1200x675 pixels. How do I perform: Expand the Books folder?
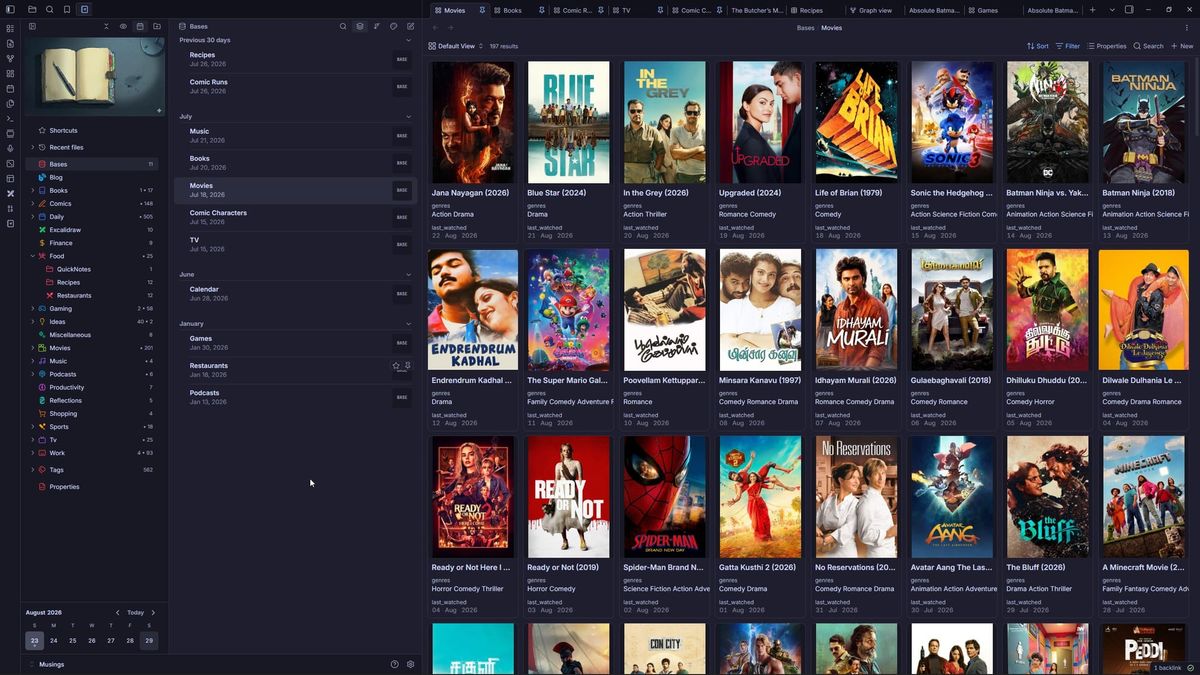pyautogui.click(x=32, y=190)
